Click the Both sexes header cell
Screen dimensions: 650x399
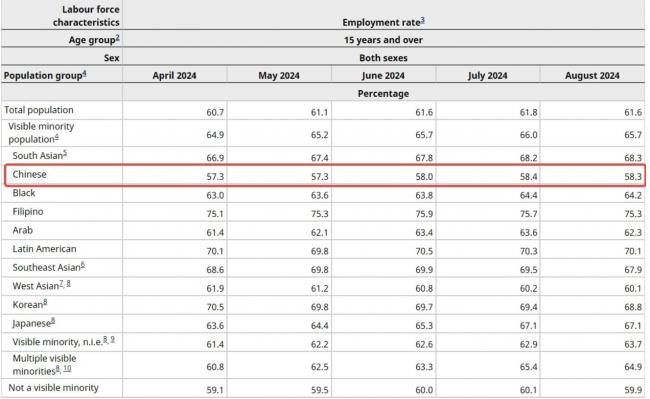click(383, 58)
